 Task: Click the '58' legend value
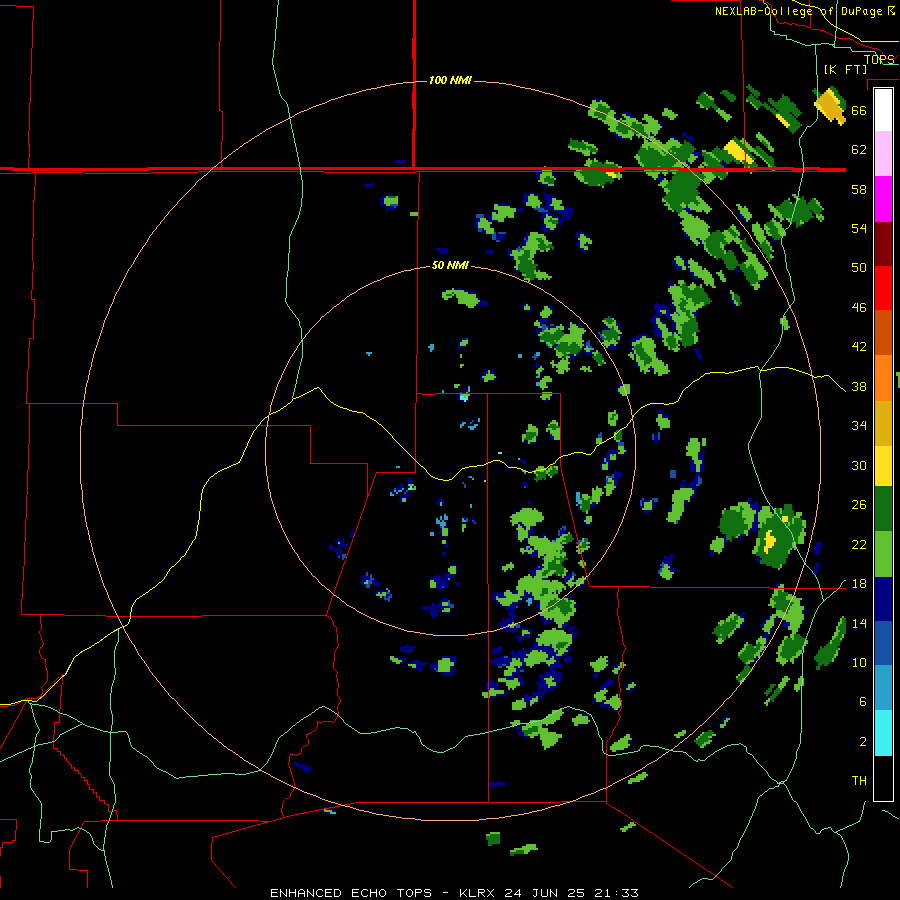(859, 189)
